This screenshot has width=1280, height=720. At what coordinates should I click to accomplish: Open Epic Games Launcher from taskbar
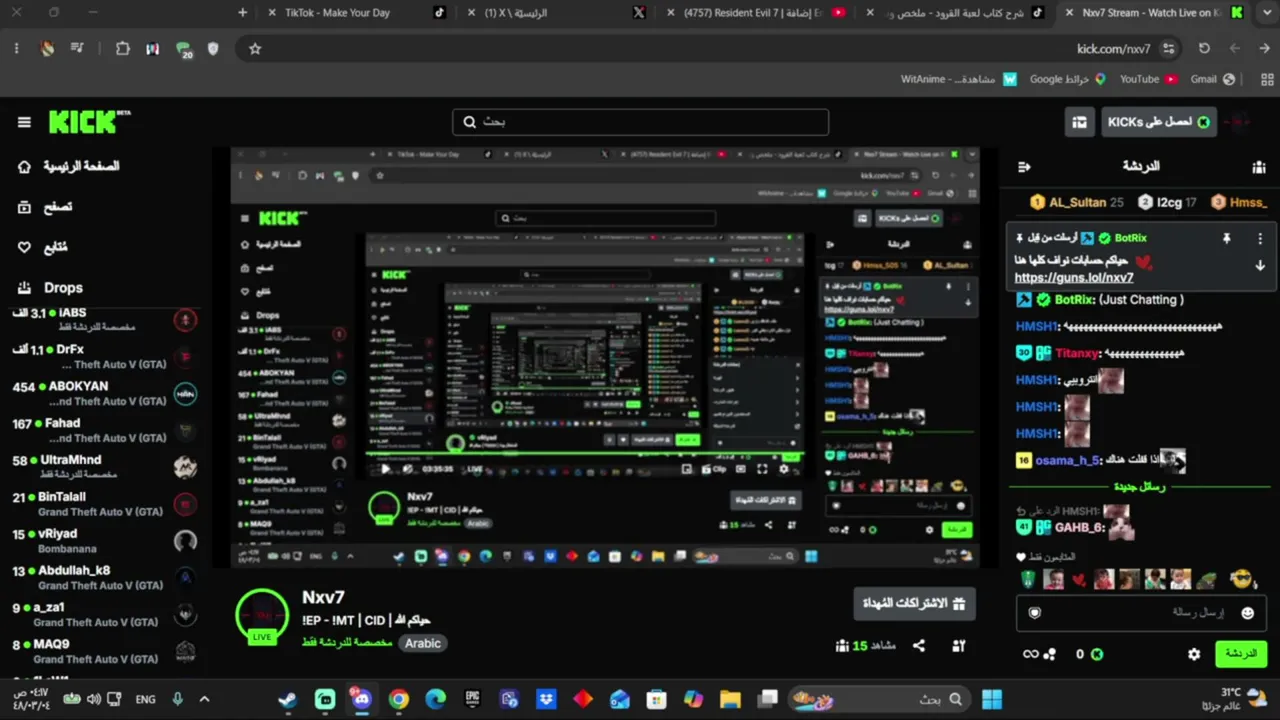472,699
